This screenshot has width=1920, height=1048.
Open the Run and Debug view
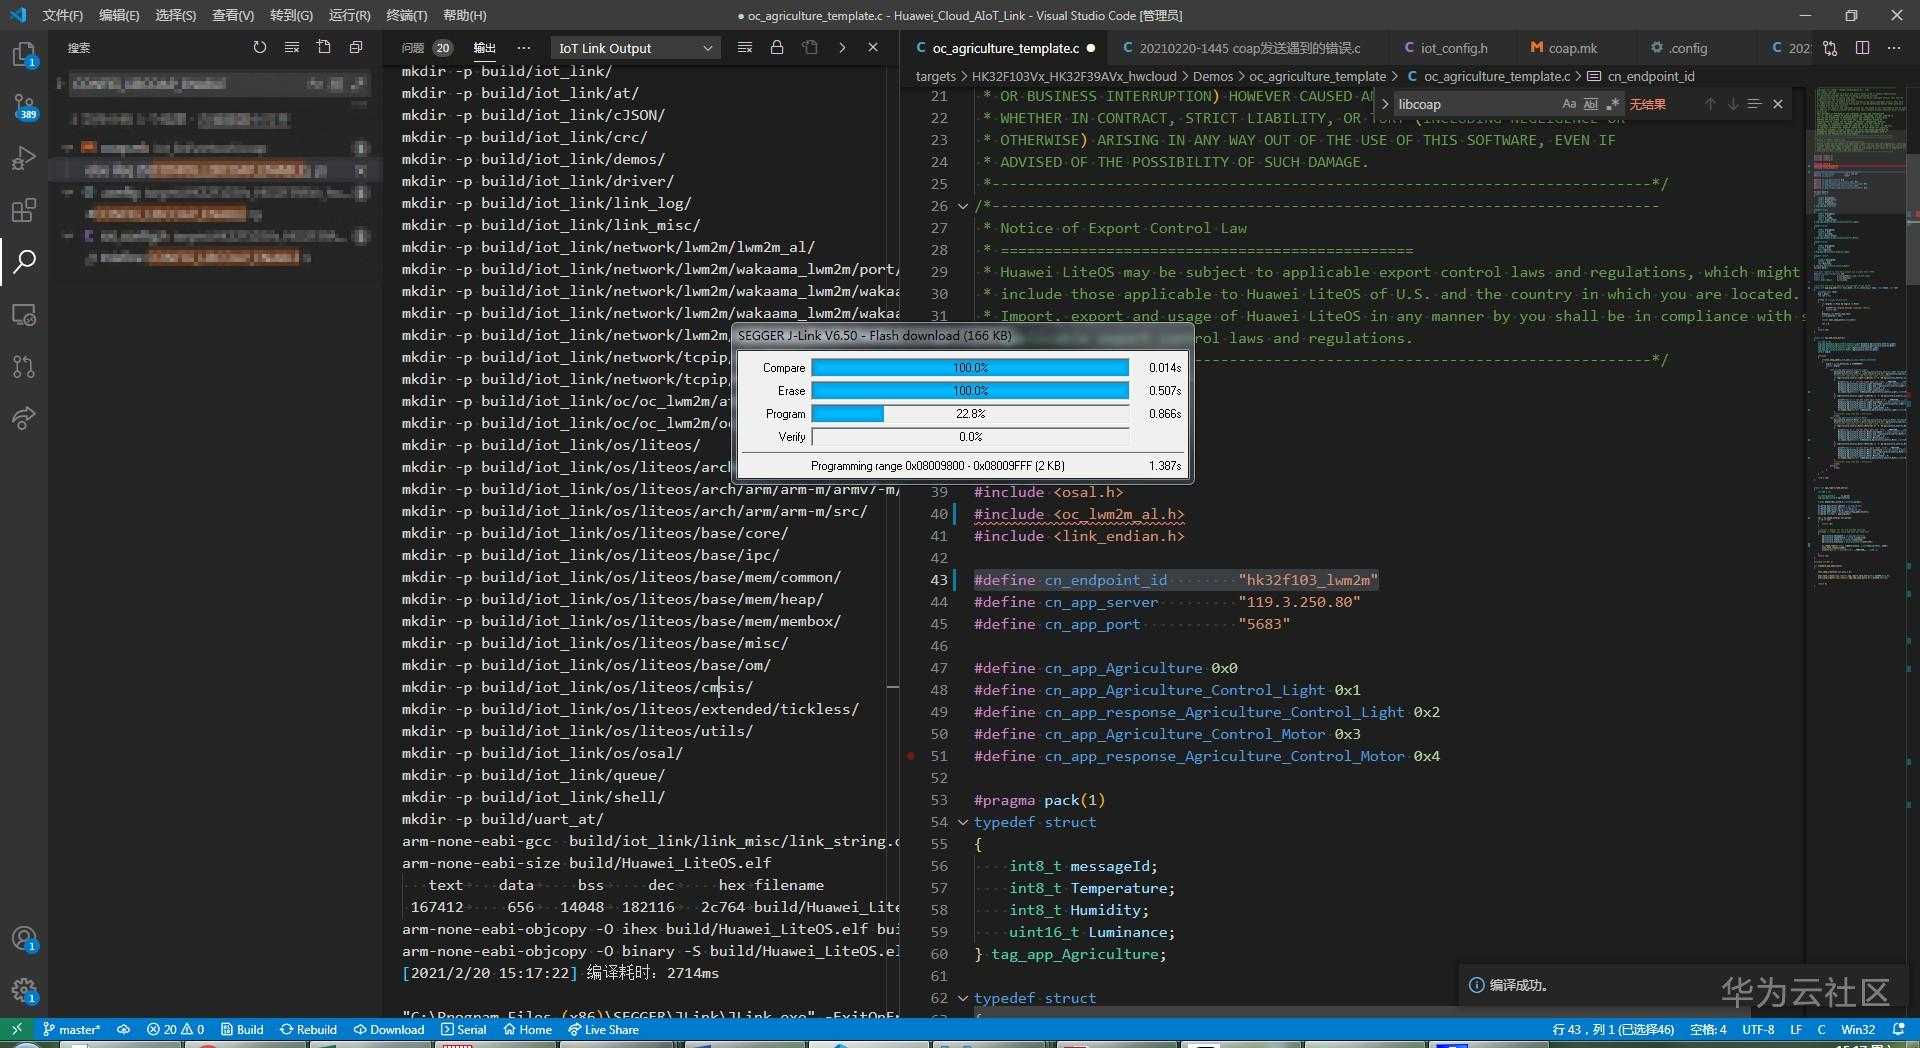pos(24,158)
